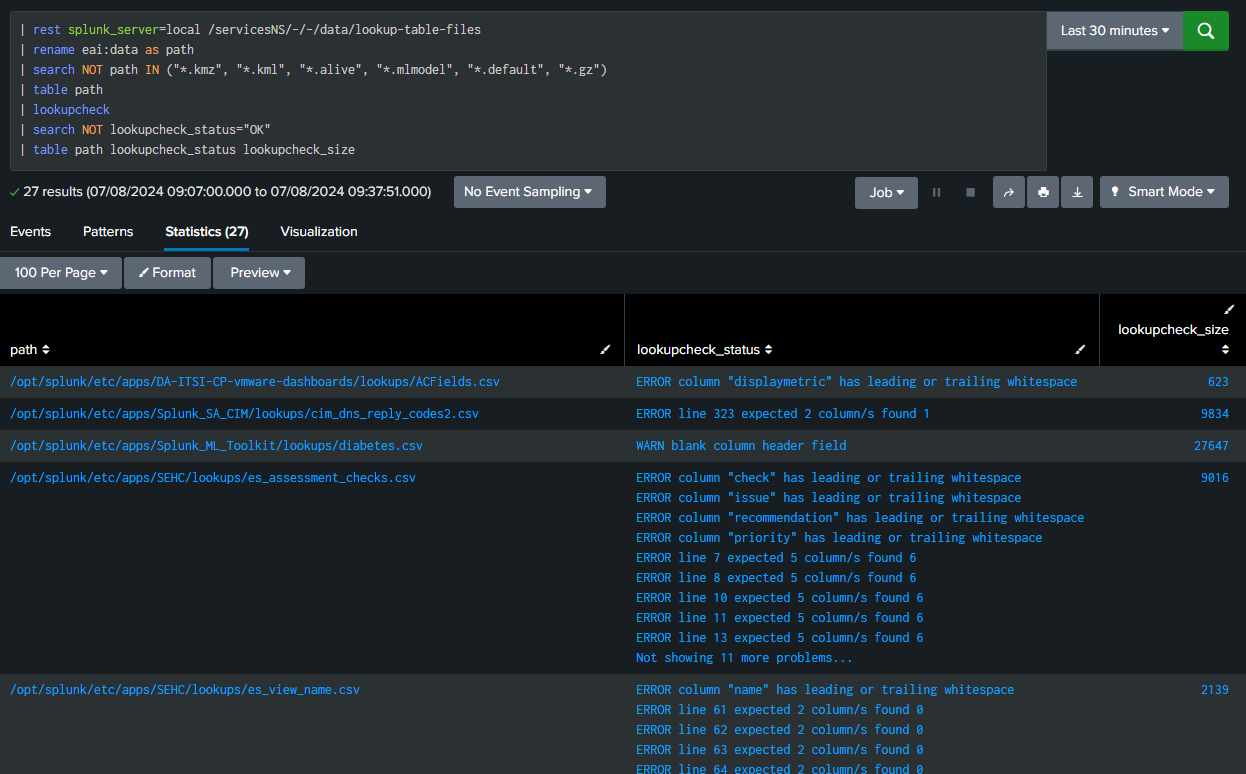Click the 27 results time range summary
This screenshot has width=1246, height=774.
click(x=227, y=192)
